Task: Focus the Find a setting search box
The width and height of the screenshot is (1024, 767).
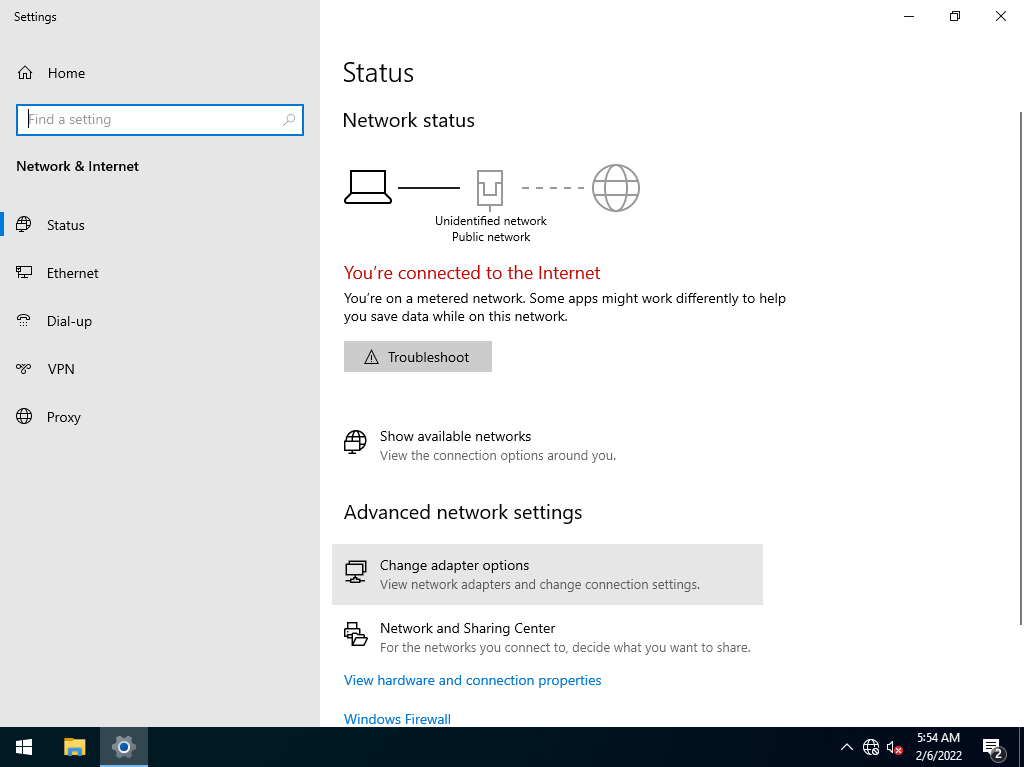Action: [x=160, y=120]
